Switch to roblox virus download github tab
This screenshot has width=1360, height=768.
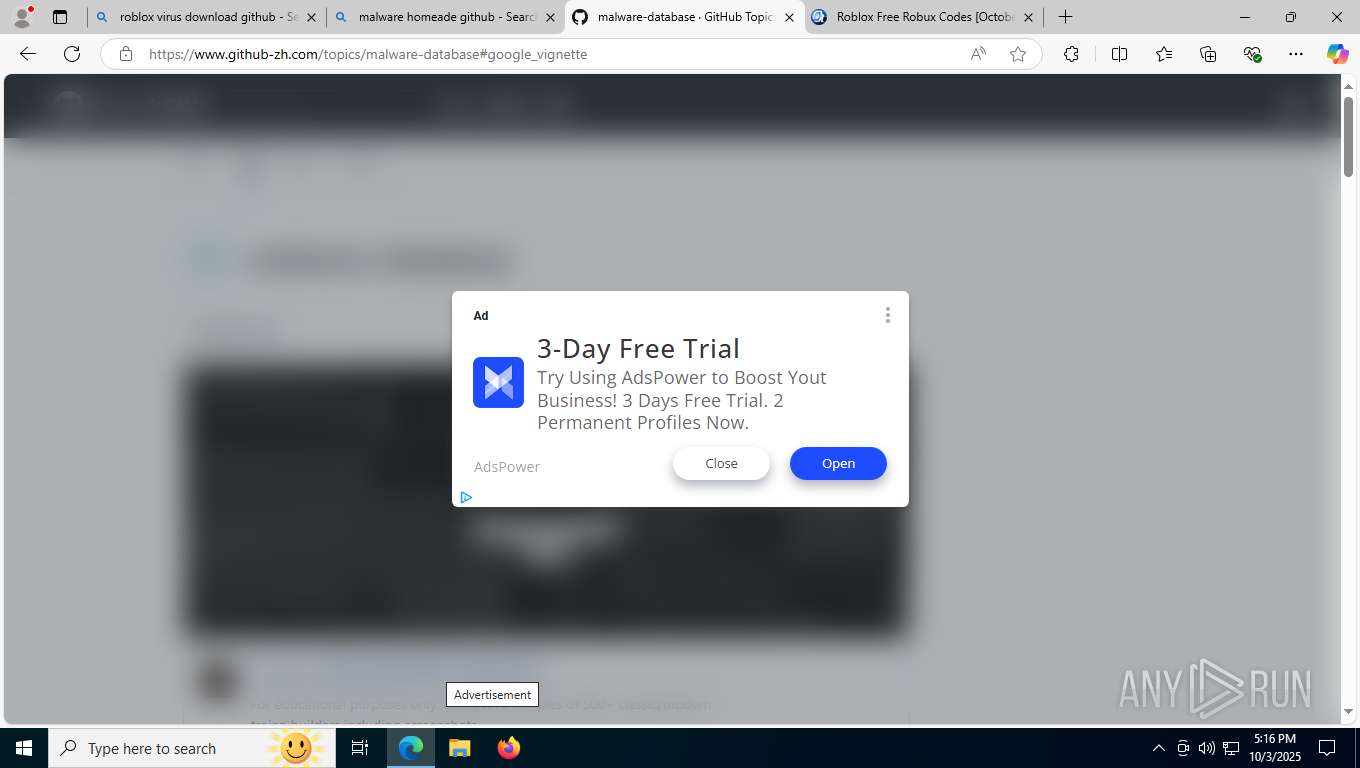point(206,17)
